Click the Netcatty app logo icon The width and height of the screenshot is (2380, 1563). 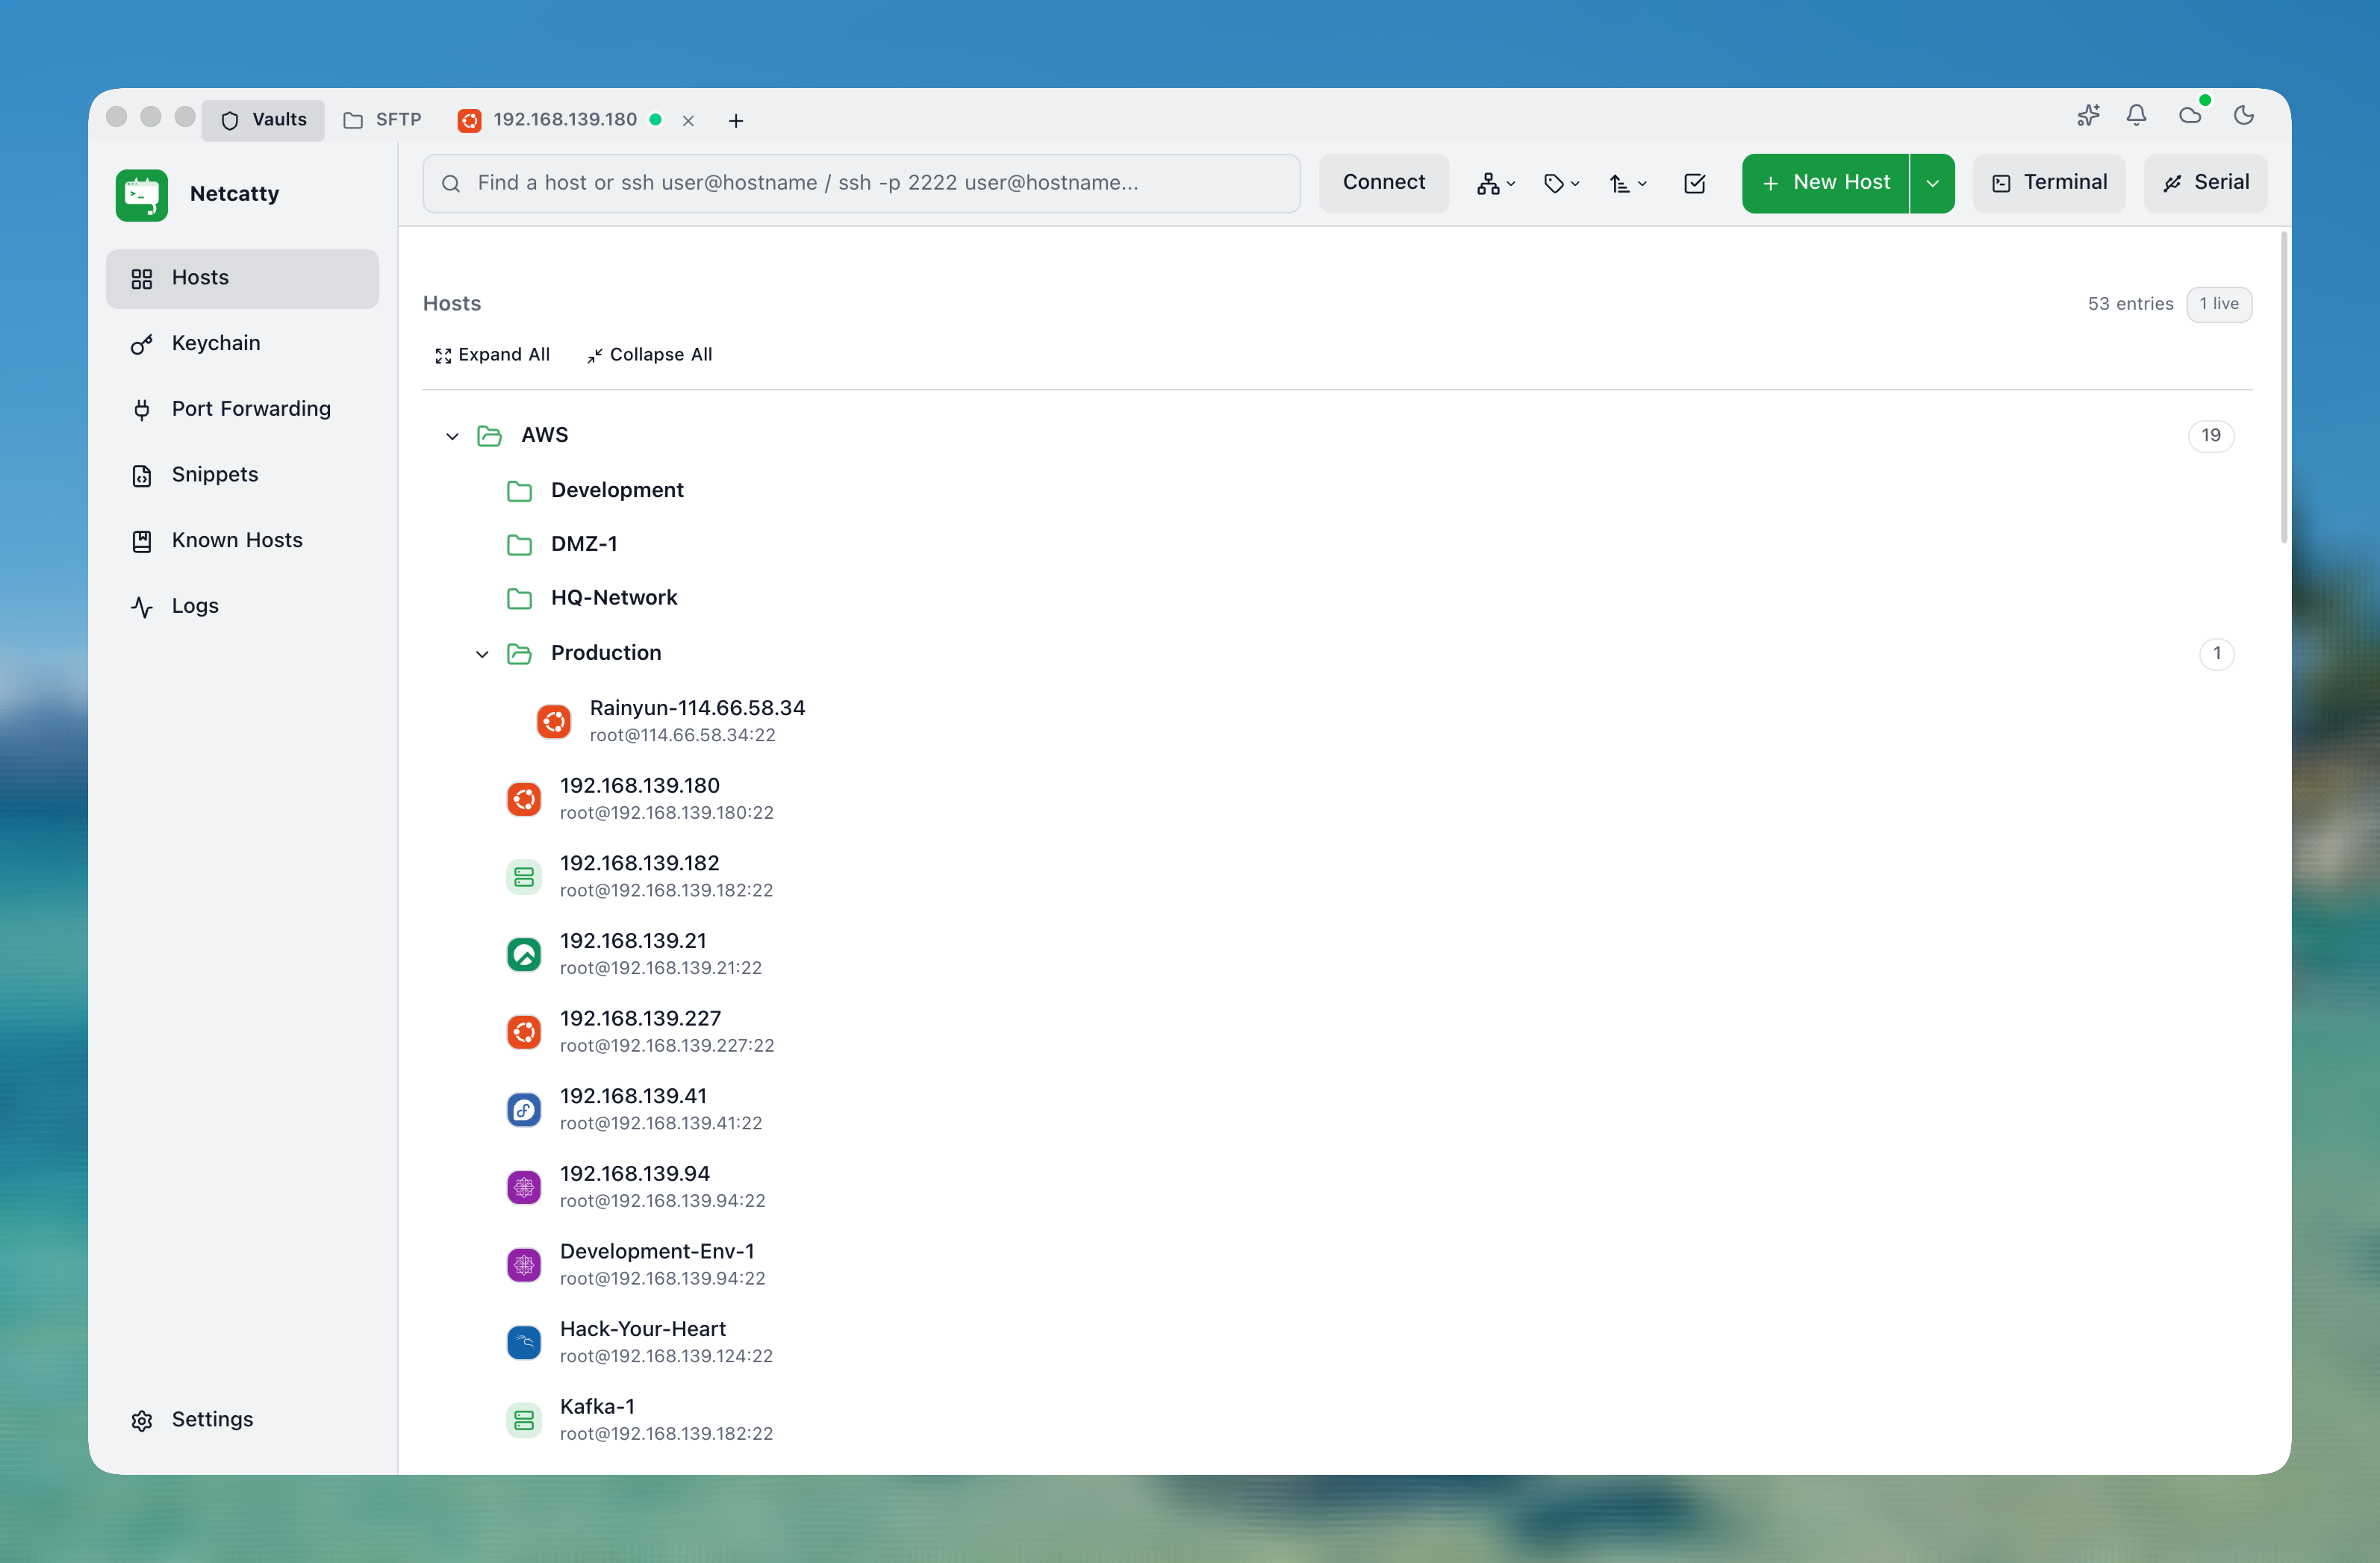[x=141, y=194]
